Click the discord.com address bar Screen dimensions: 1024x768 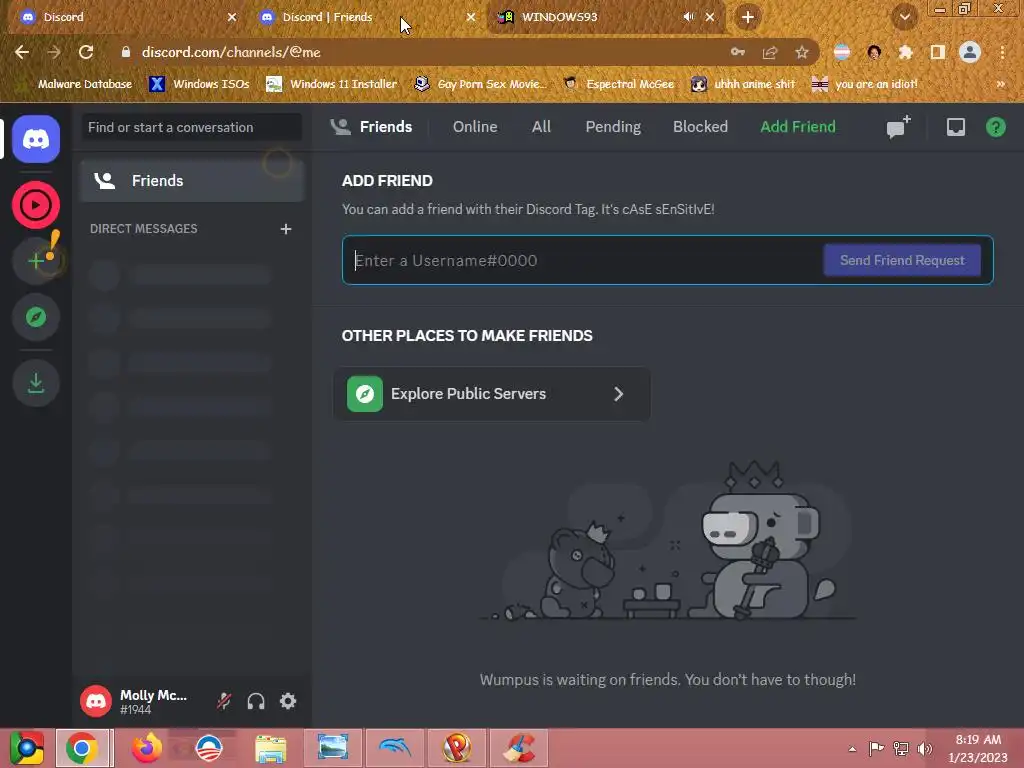click(418, 52)
